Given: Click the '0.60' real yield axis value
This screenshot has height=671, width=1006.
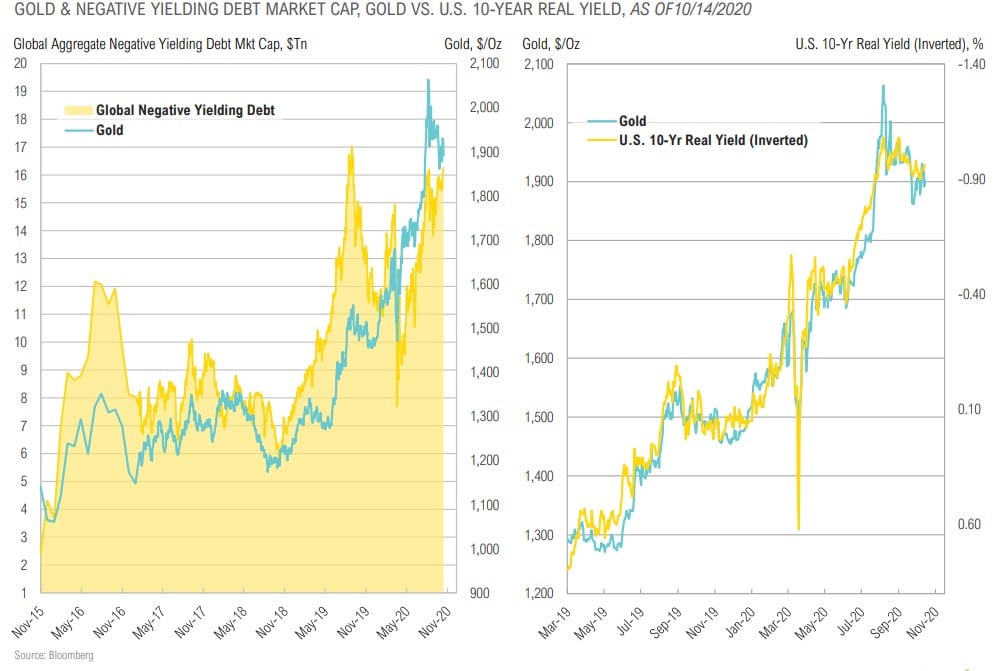Looking at the screenshot, I should [x=969, y=524].
